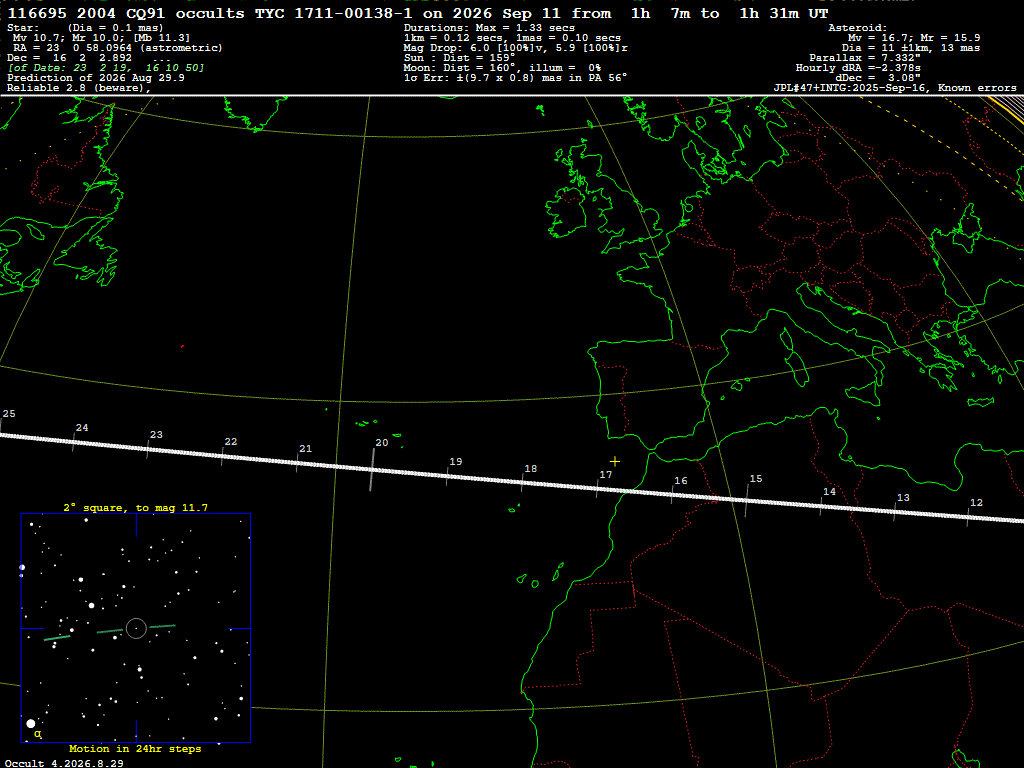1024x768 pixels.
Task: Click the yellow plus site marker
Action: tap(615, 462)
